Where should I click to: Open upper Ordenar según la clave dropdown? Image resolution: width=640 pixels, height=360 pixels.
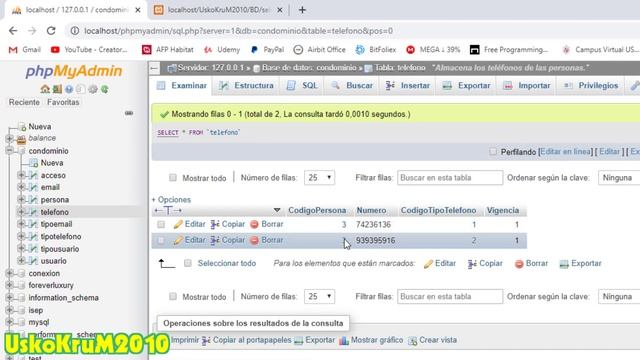[x=619, y=178]
